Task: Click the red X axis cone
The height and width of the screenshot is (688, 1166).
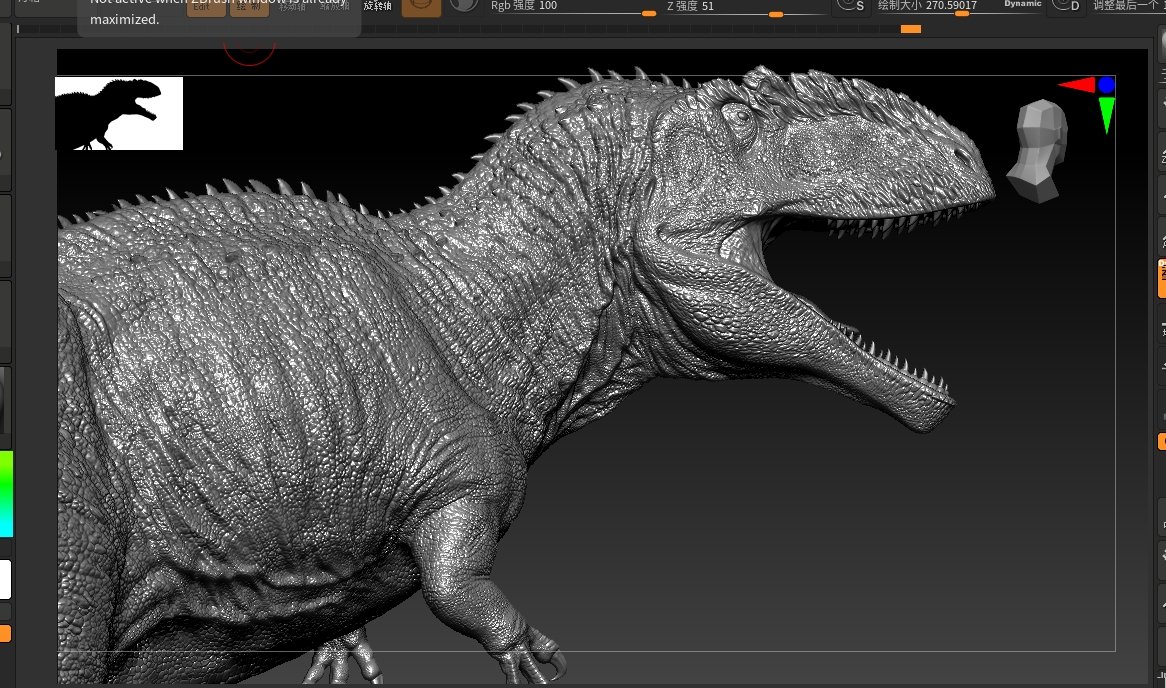Action: pyautogui.click(x=1078, y=85)
